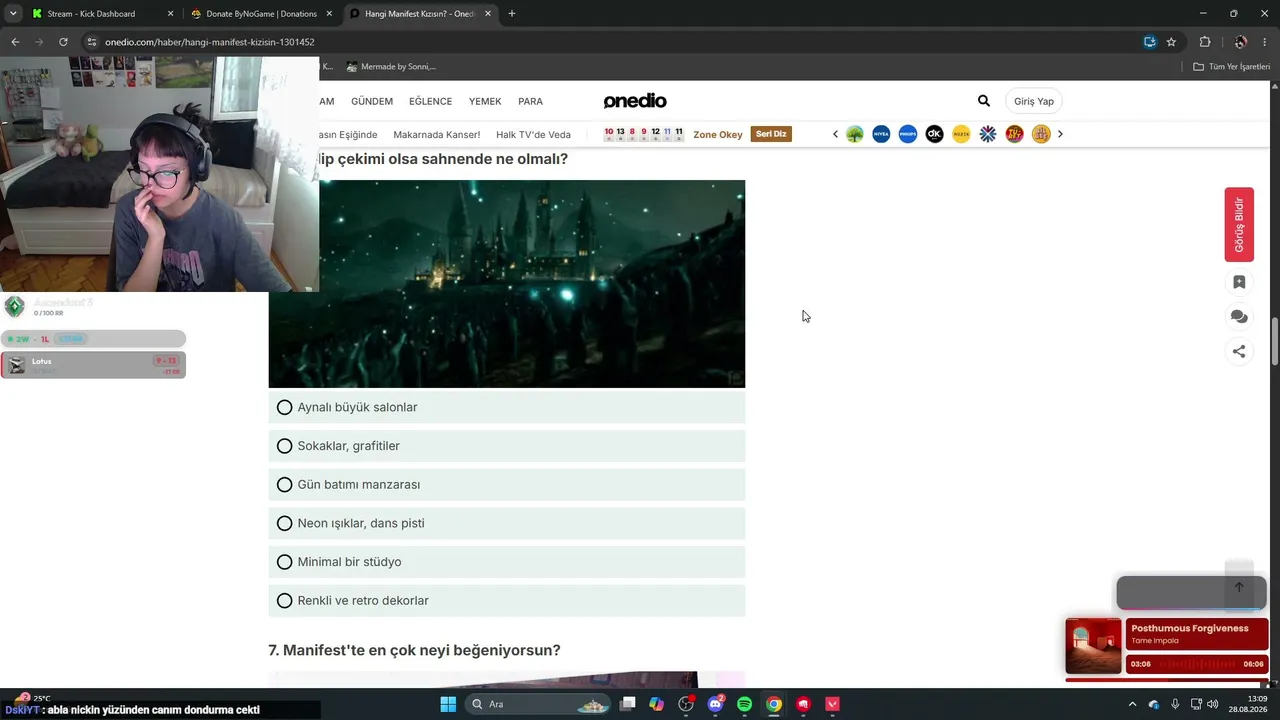Viewport: 1280px width, 720px height.
Task: Open the green tree brand icon
Action: [x=855, y=134]
